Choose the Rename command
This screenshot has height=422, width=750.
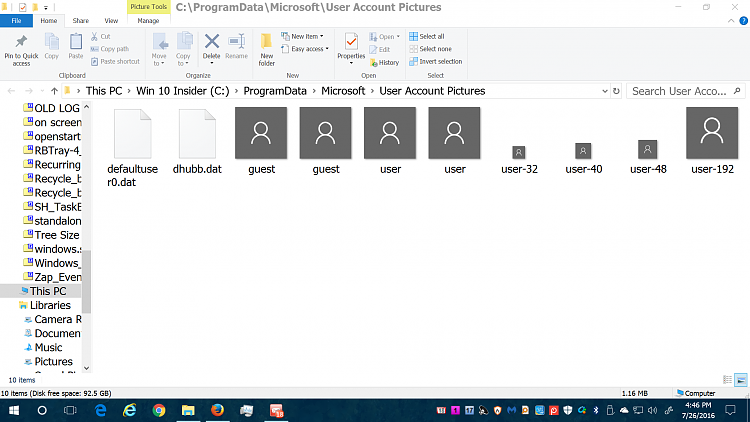tap(236, 46)
